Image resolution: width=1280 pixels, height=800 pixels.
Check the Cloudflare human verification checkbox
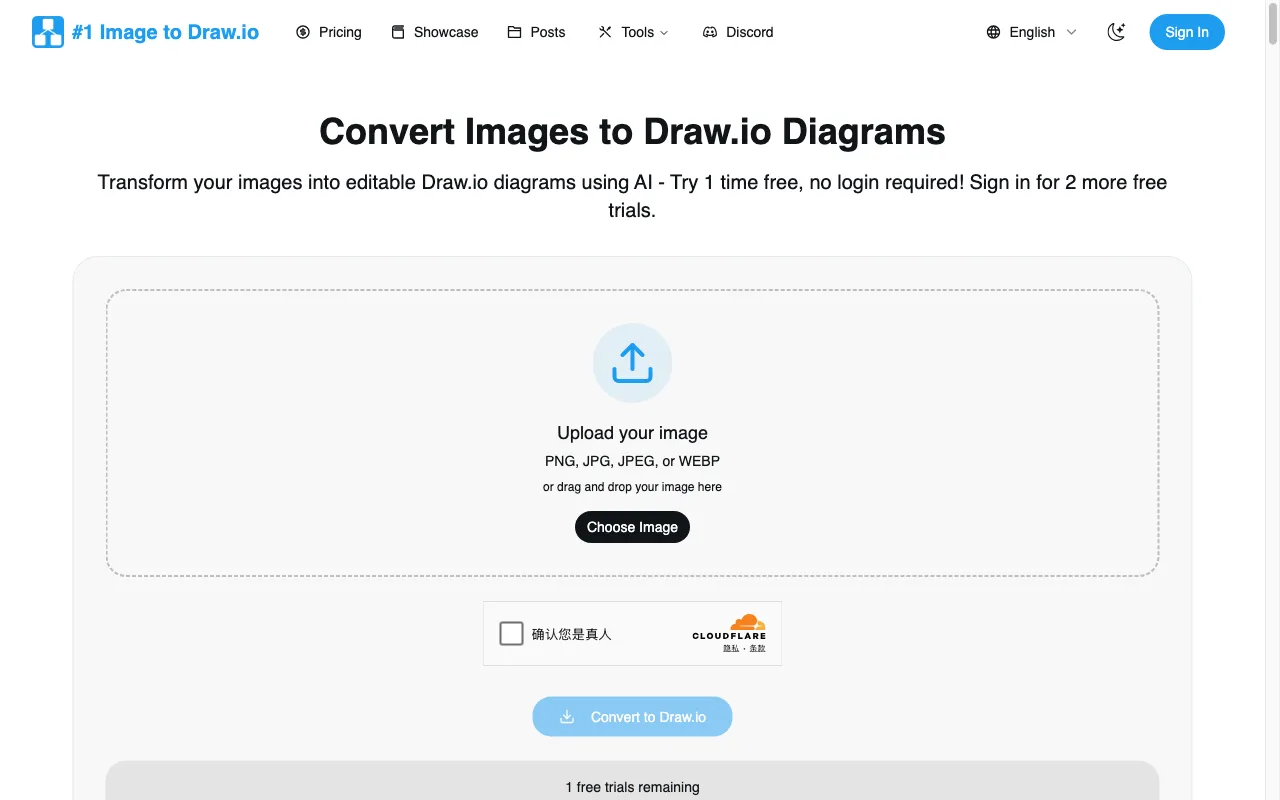tap(511, 633)
